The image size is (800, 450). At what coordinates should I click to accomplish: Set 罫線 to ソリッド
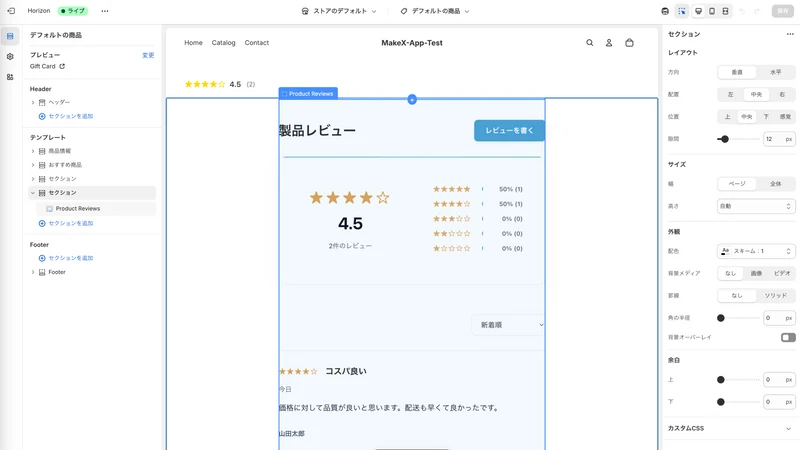click(776, 295)
